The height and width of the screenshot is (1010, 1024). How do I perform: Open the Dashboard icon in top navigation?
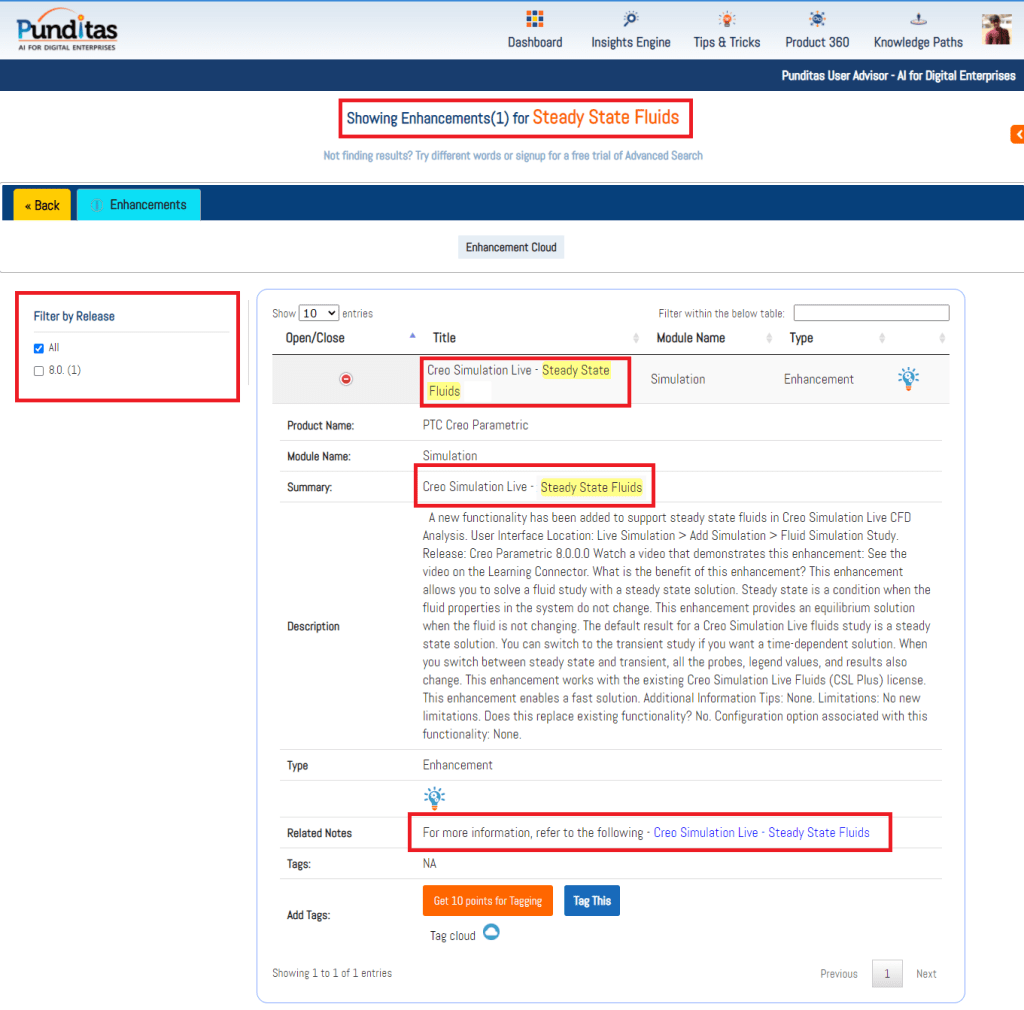click(x=534, y=20)
